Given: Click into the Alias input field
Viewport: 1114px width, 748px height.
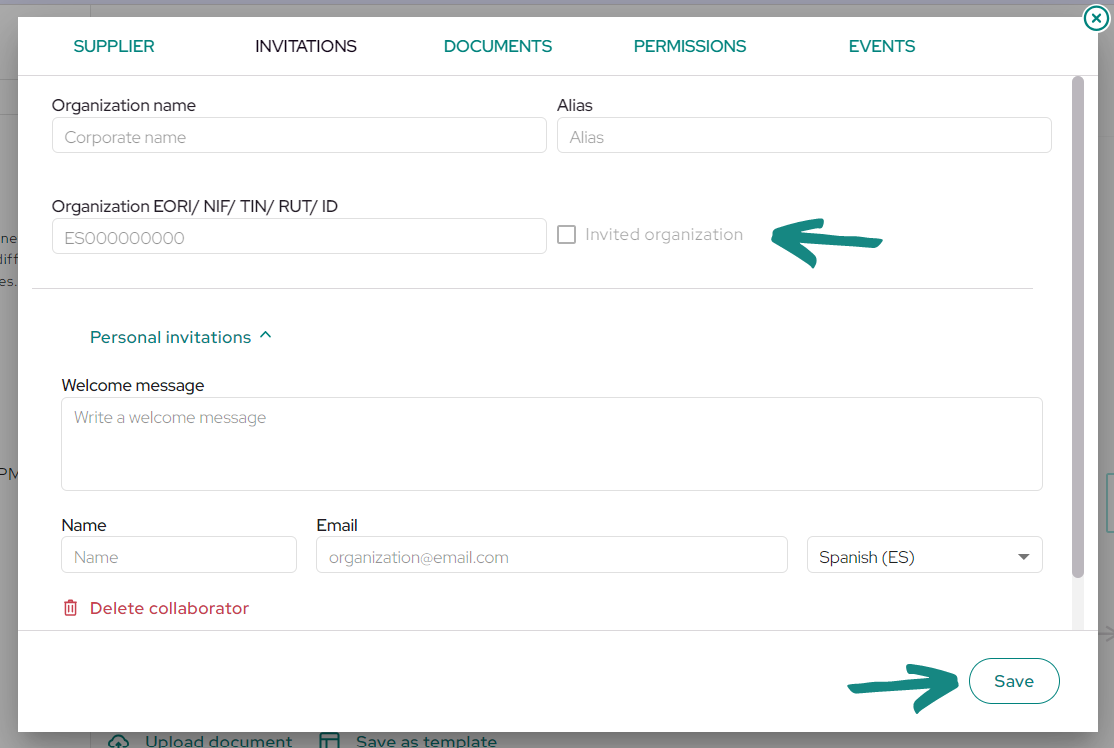Looking at the screenshot, I should (x=804, y=135).
